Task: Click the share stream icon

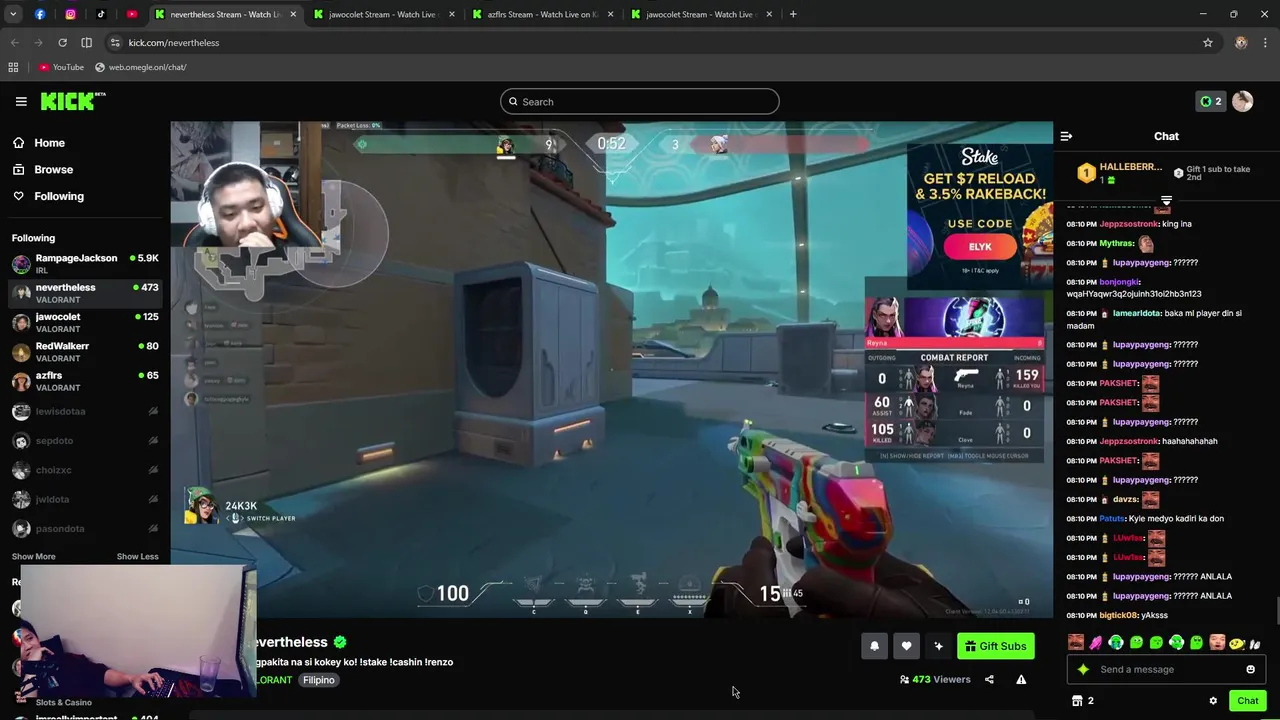Action: pos(989,680)
